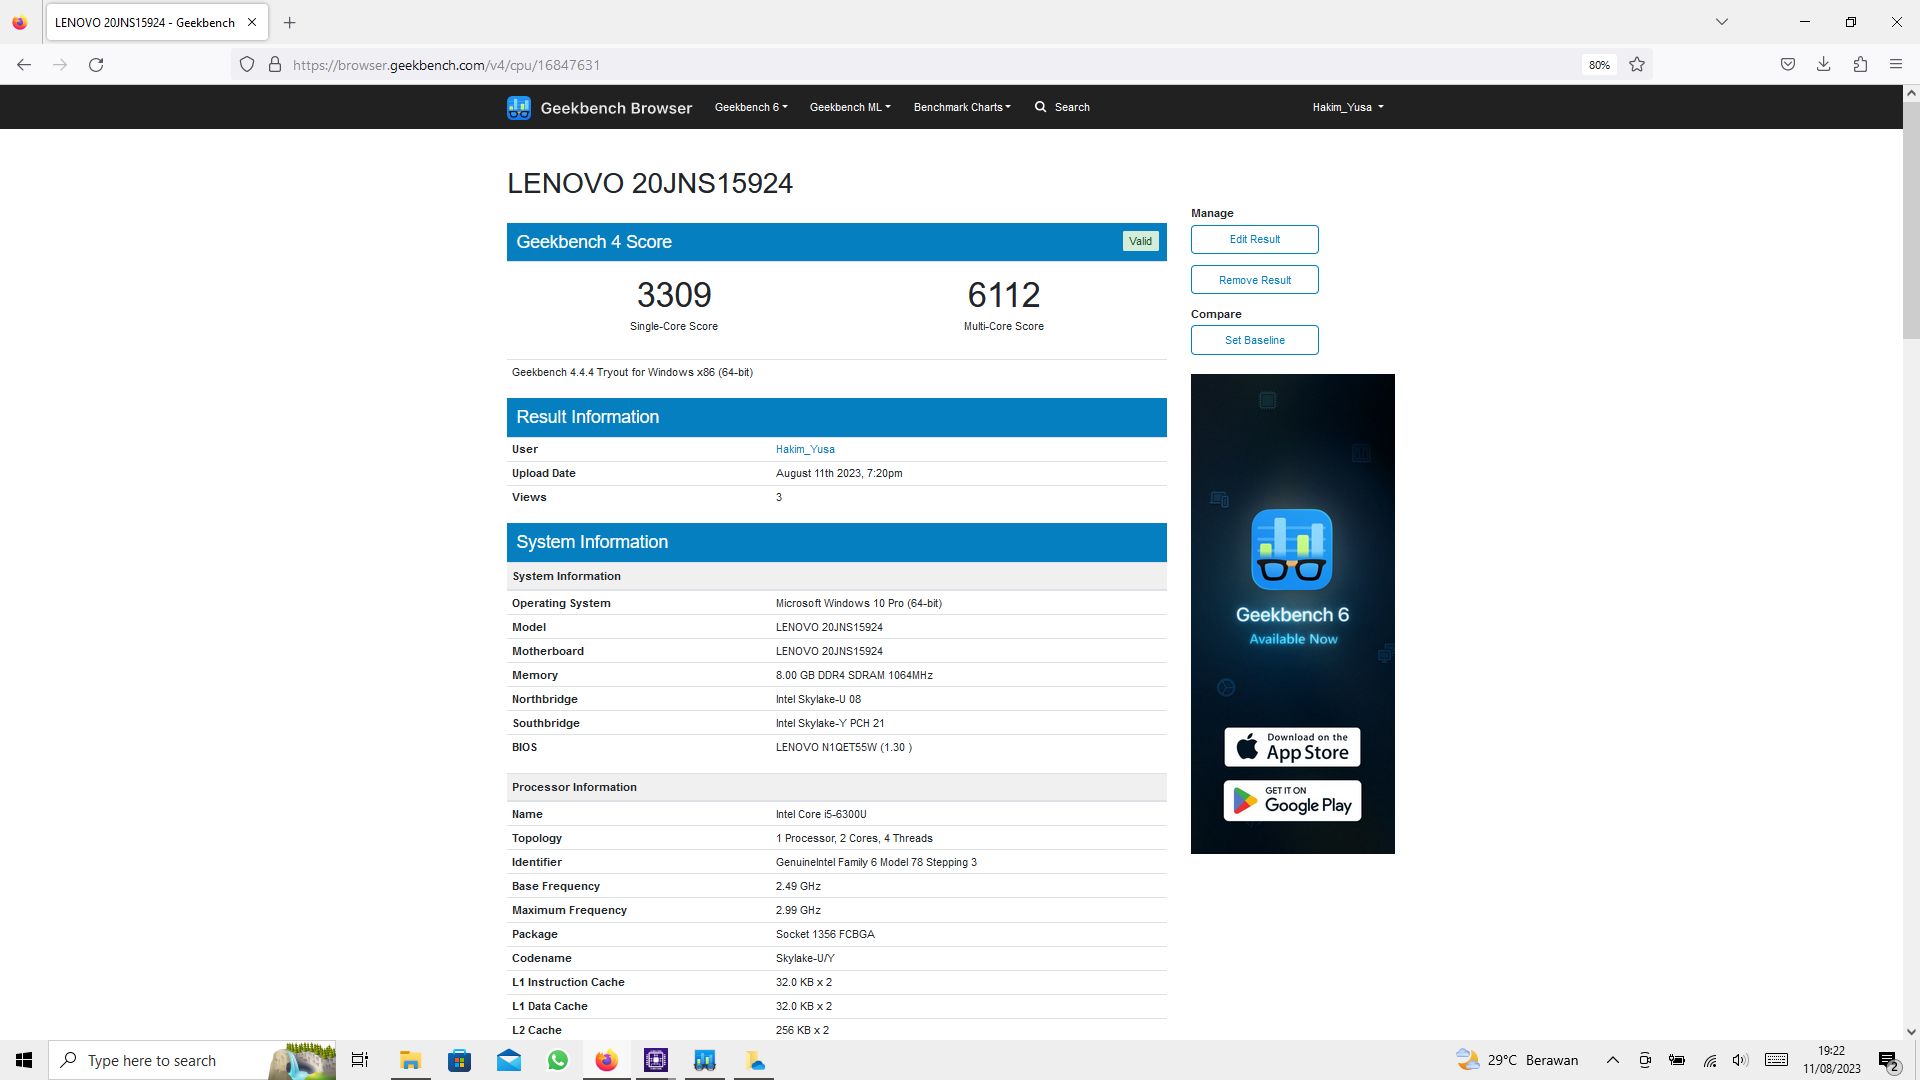Click the Geekbench Browser title link
Screen dimensions: 1920x1080
(616, 108)
